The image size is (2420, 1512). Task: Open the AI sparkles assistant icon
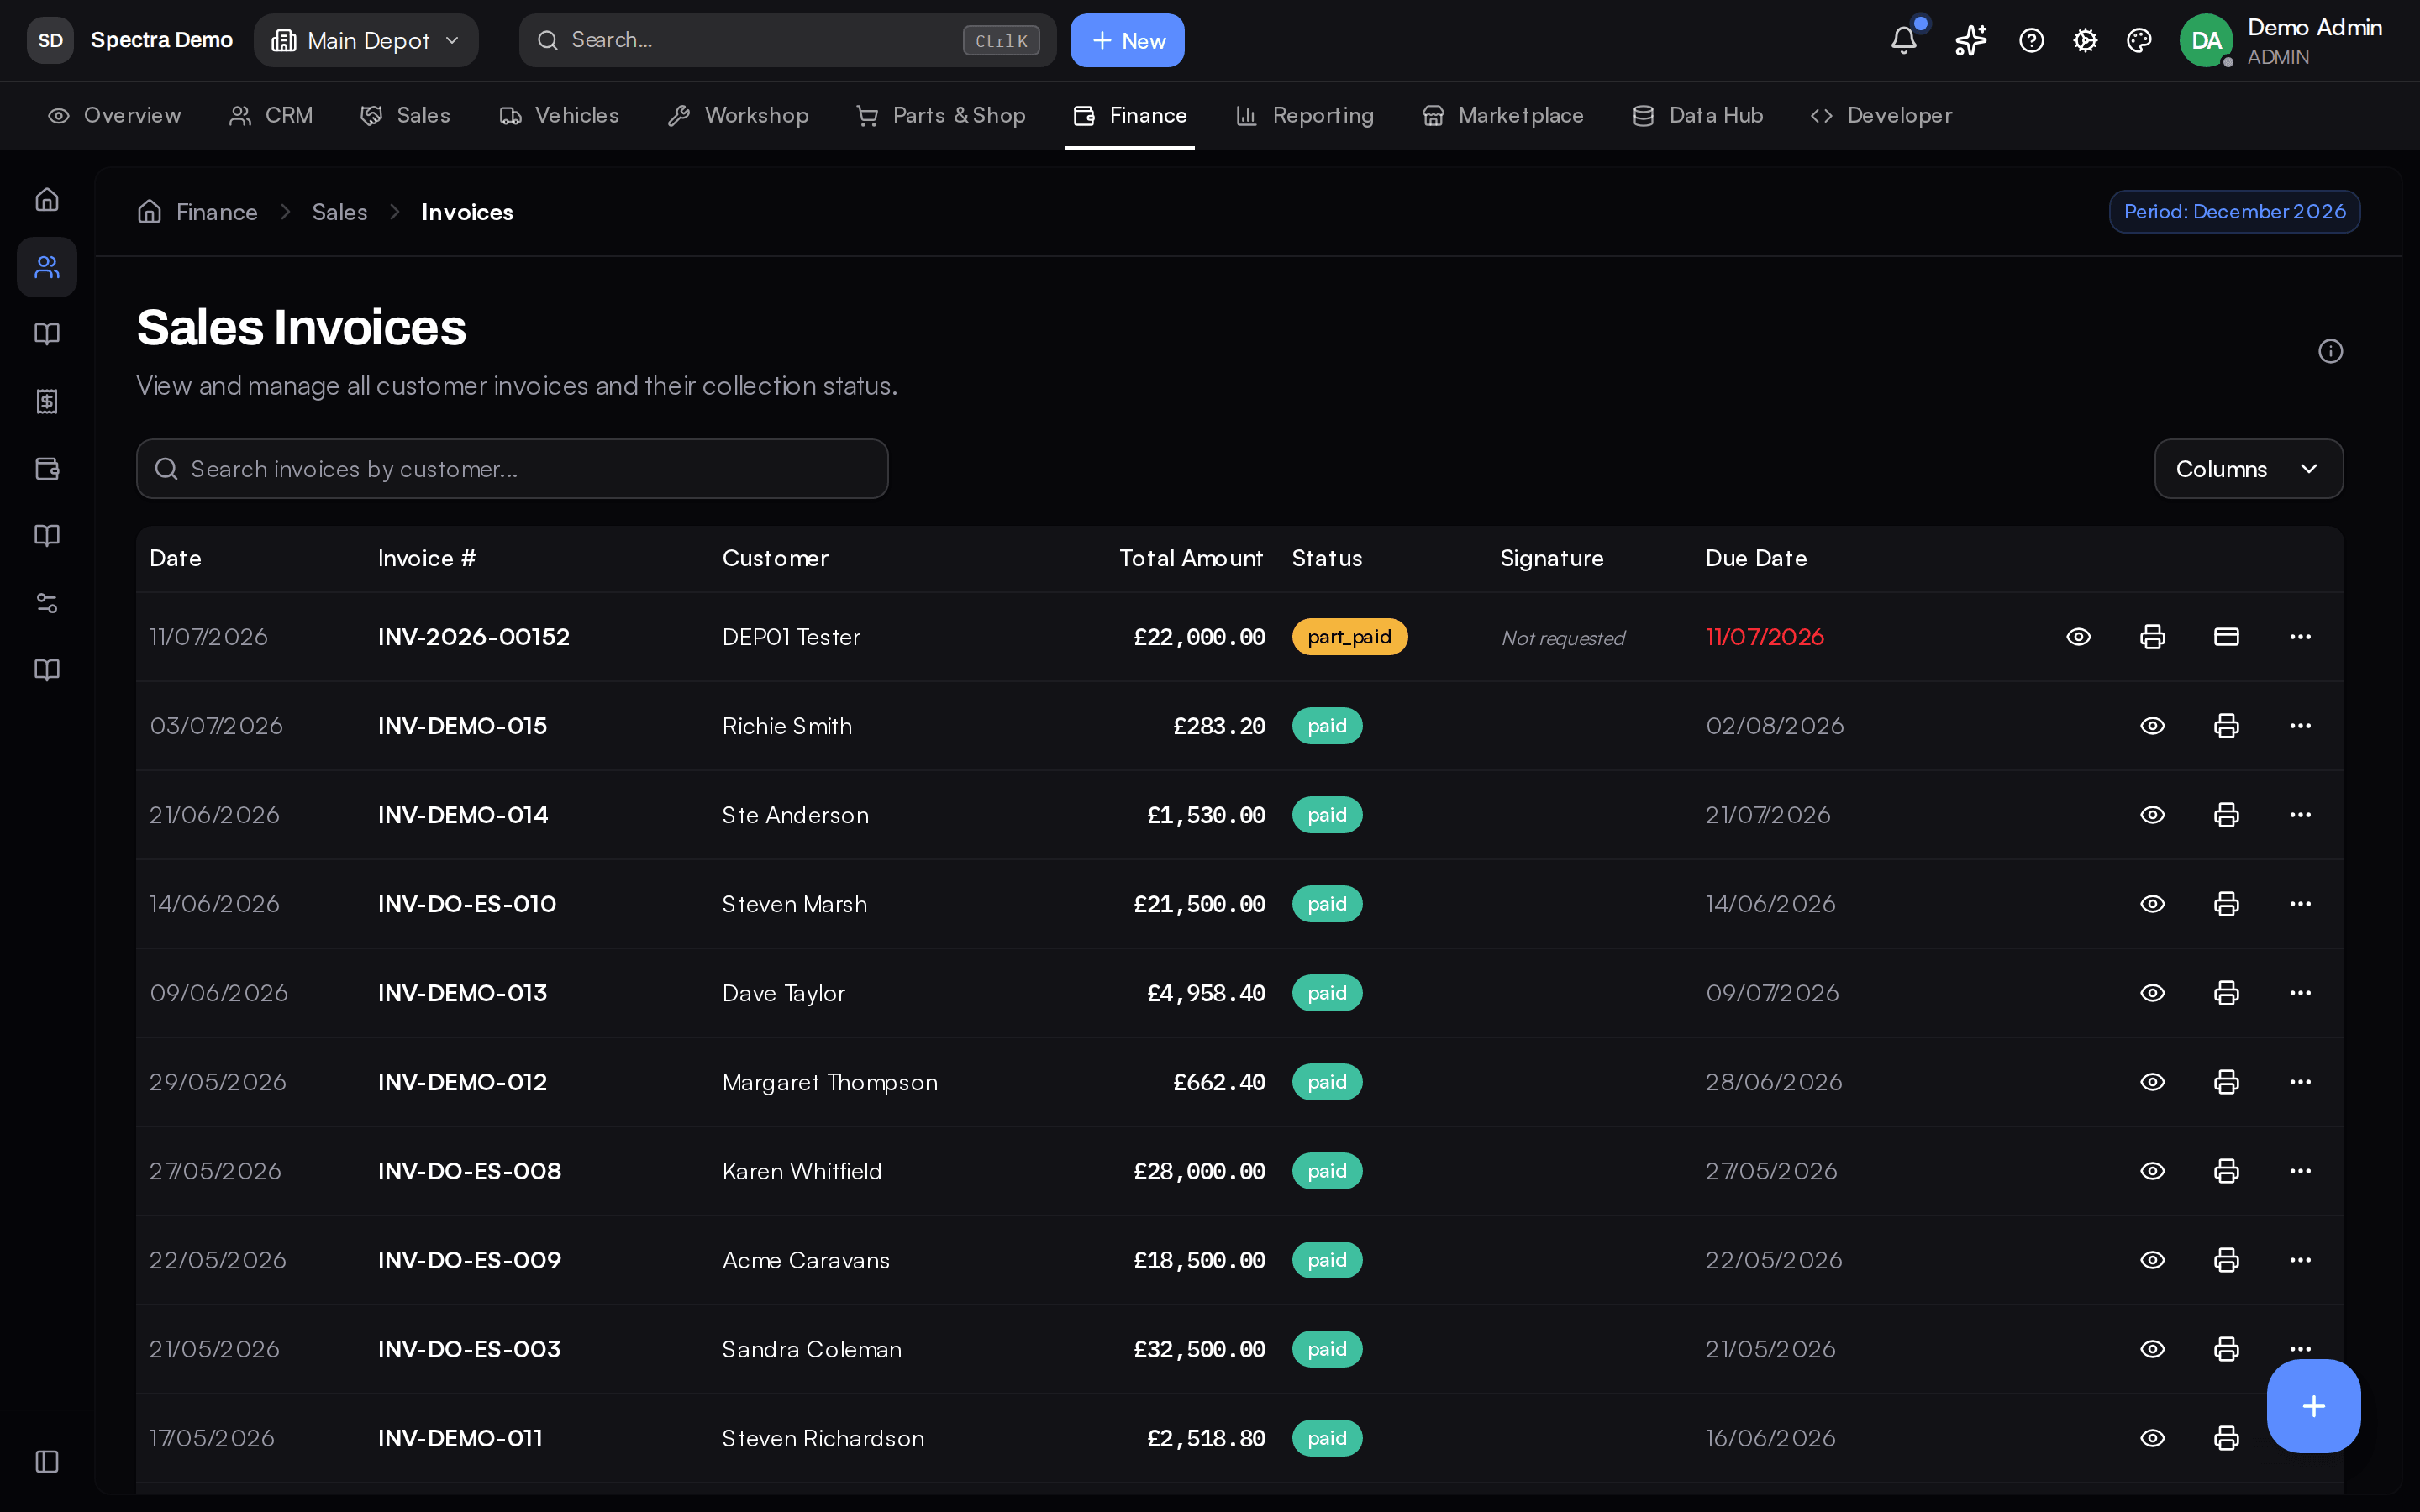tap(1970, 40)
